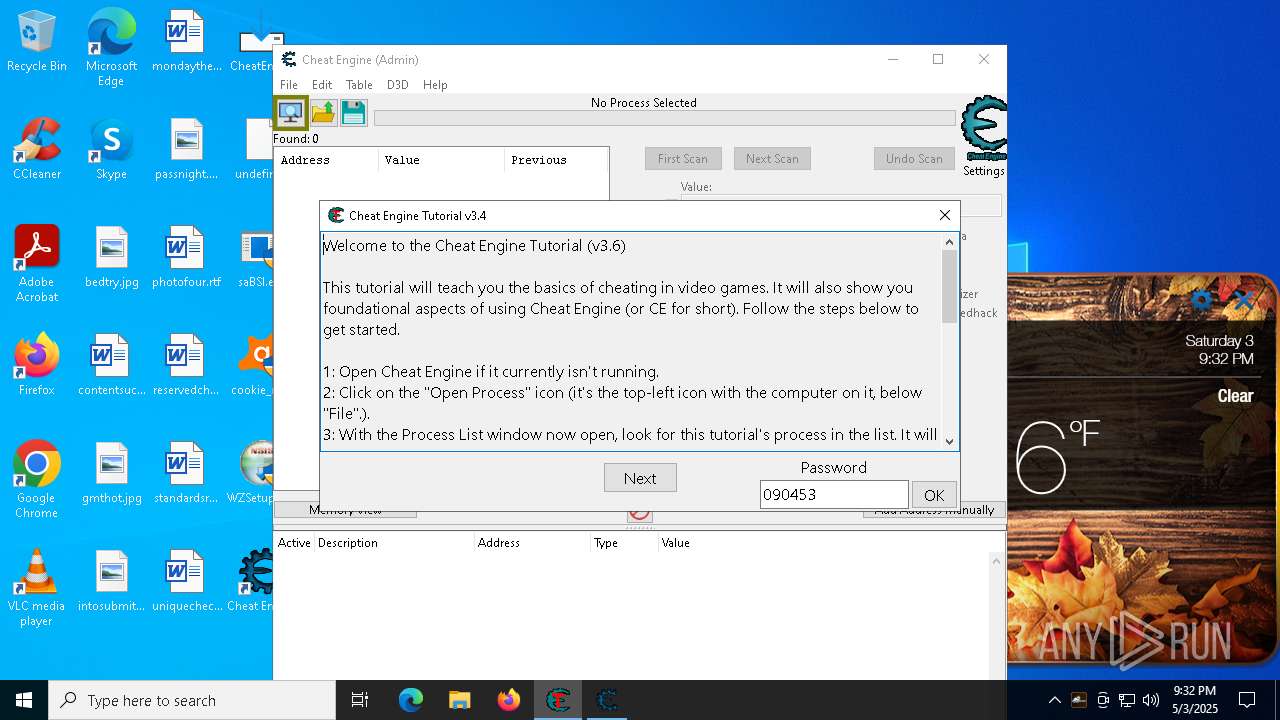Viewport: 1280px width, 720px height.
Task: Click the Active column header in address table
Action: coord(294,543)
